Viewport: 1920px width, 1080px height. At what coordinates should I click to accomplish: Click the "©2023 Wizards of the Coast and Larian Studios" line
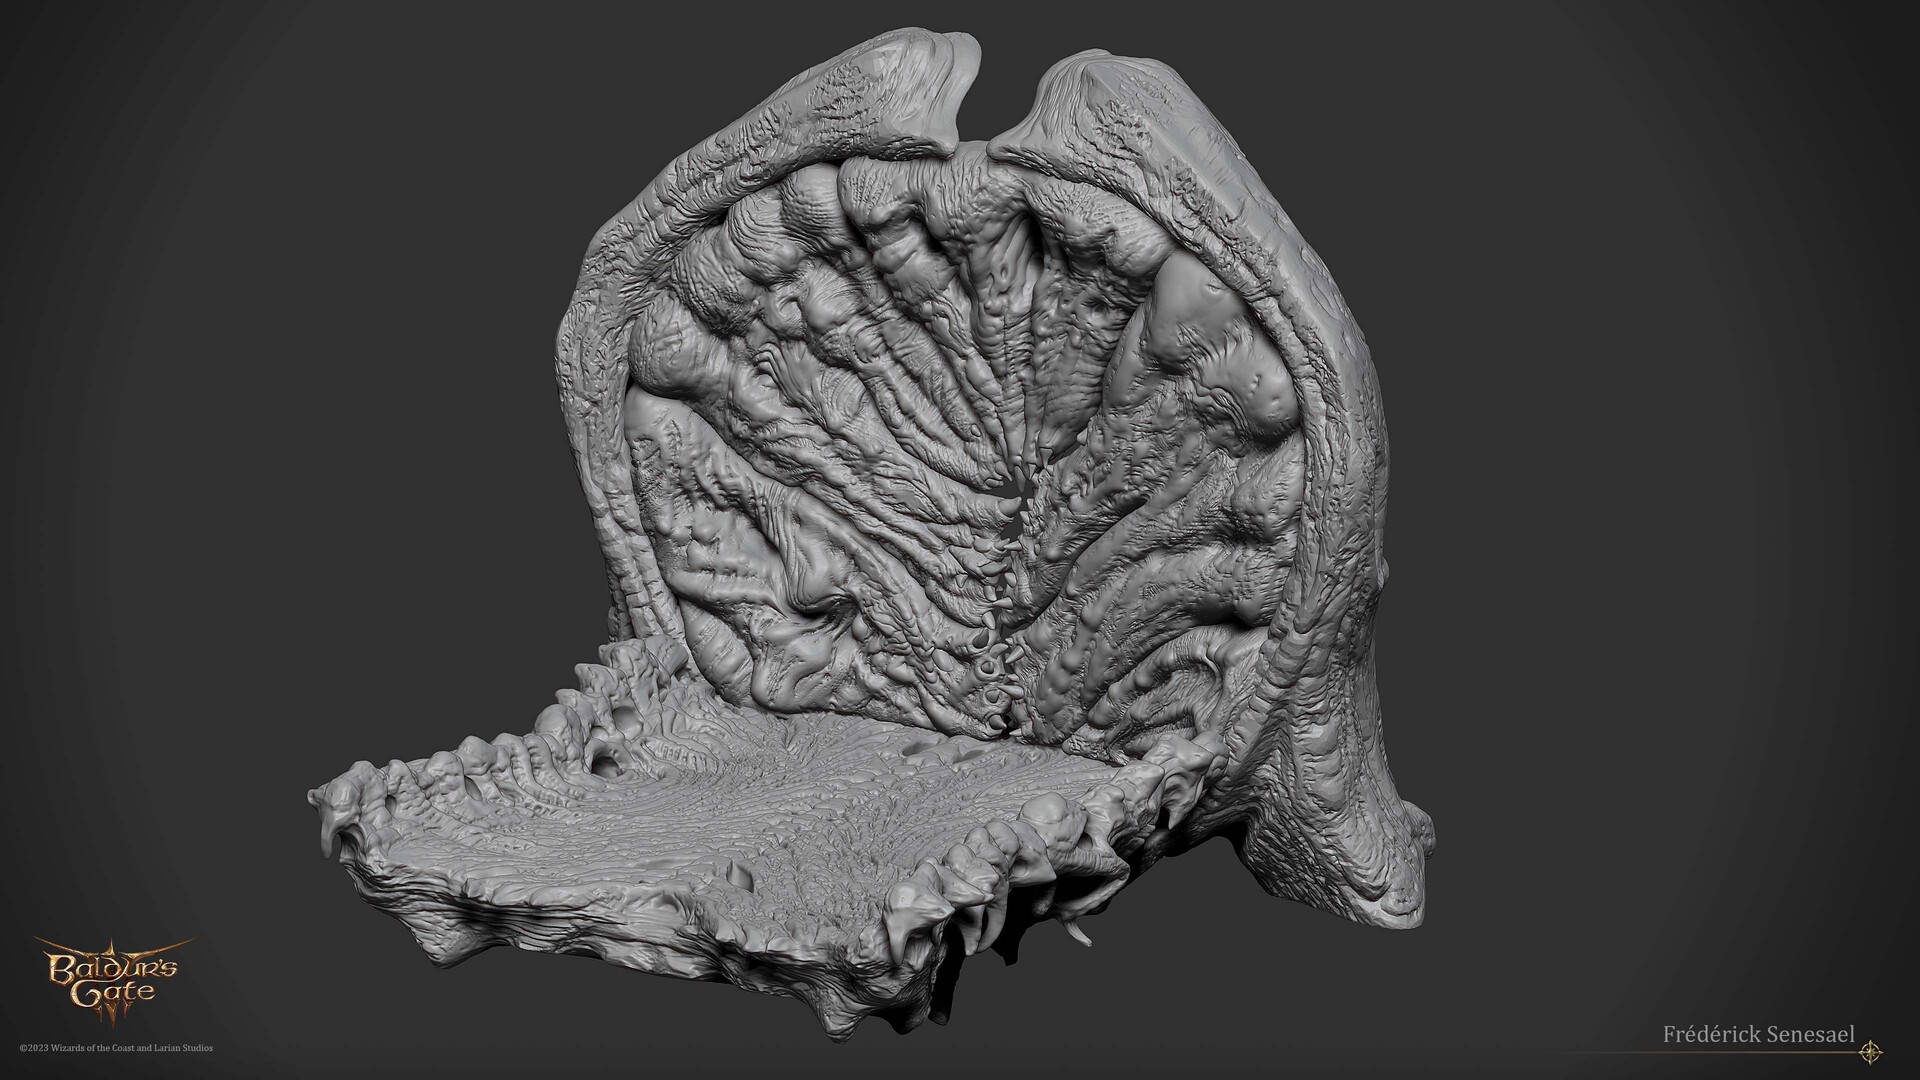tap(116, 1048)
